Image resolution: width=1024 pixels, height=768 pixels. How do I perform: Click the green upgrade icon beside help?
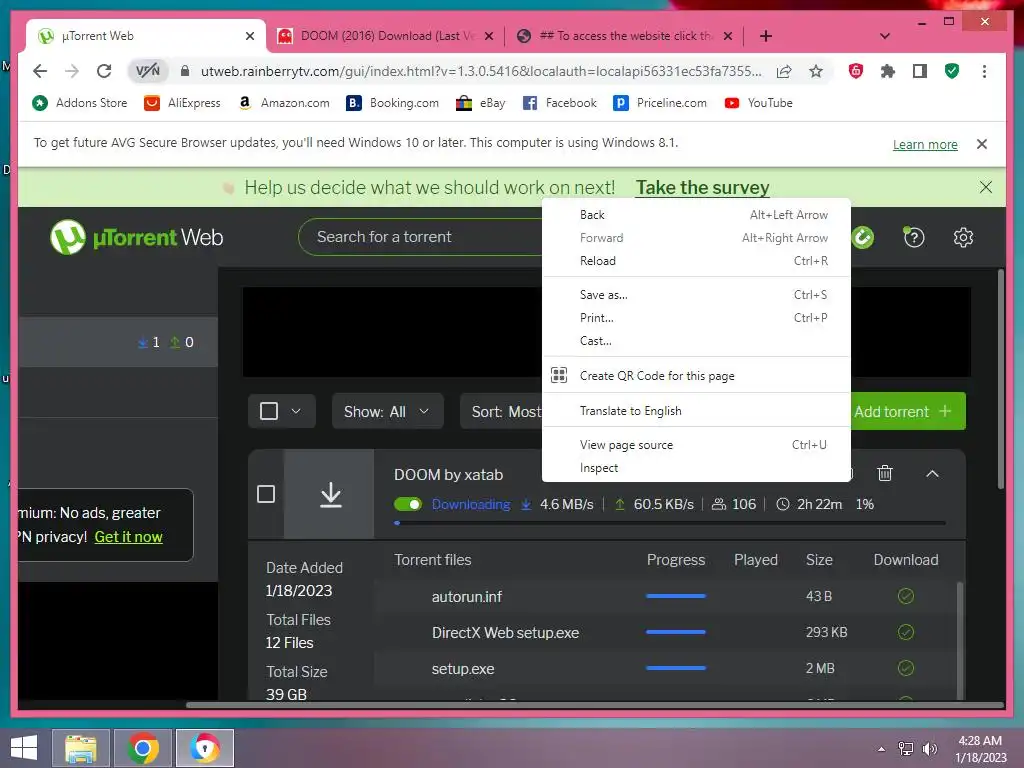point(863,237)
